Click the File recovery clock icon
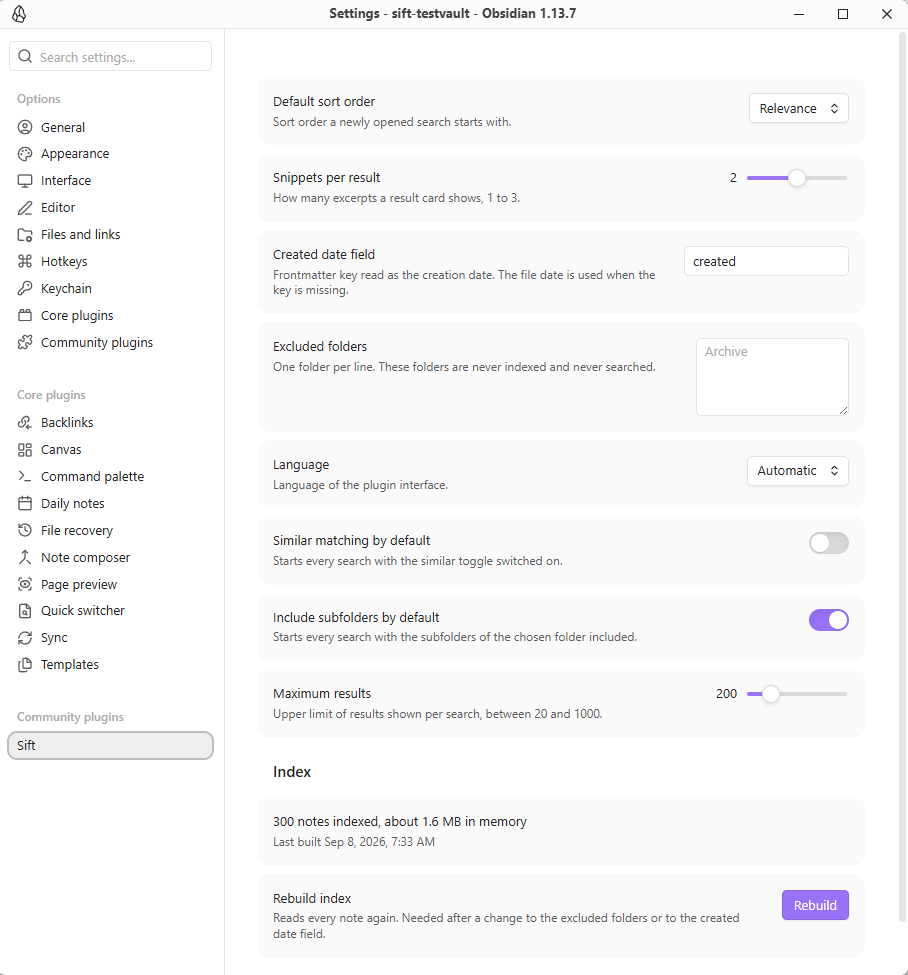This screenshot has height=975, width=908. 25,530
